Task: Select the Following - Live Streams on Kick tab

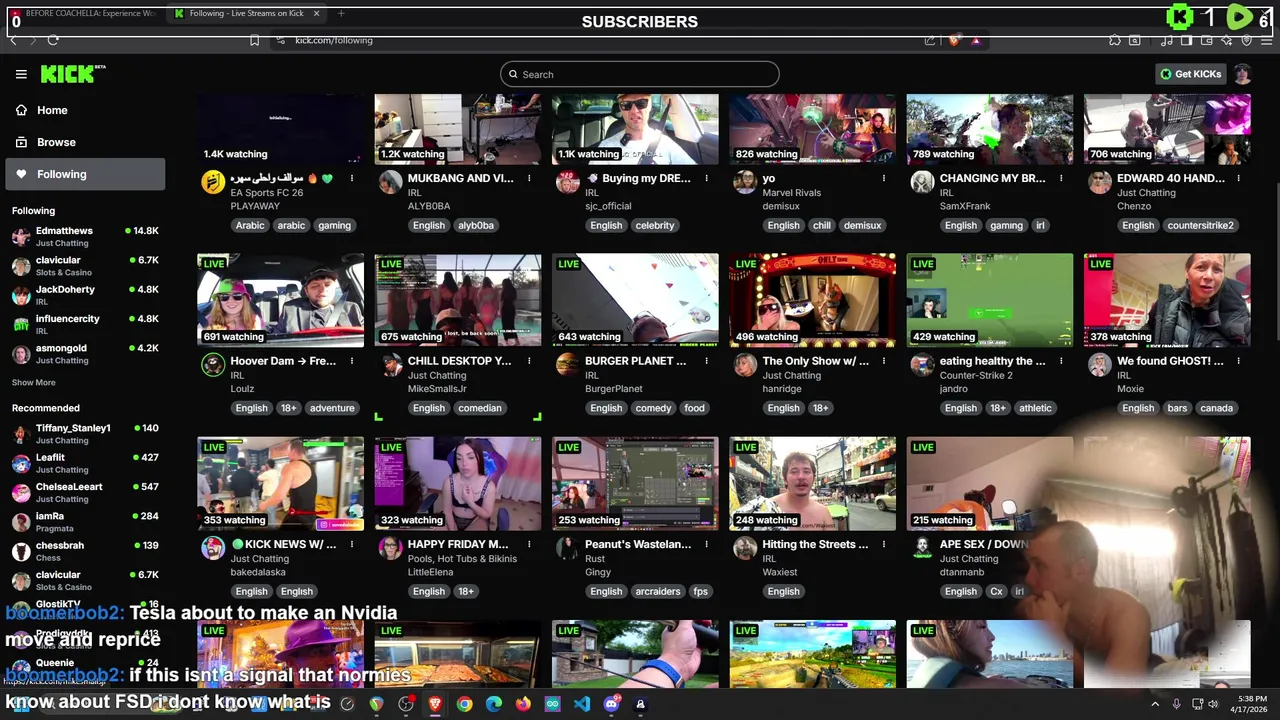Action: click(x=246, y=13)
